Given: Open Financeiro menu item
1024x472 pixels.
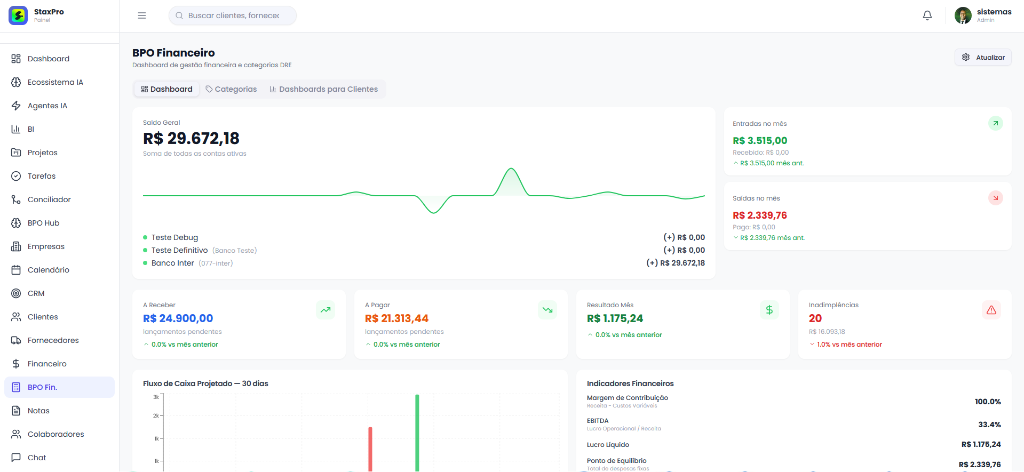Looking at the screenshot, I should pyautogui.click(x=59, y=364).
